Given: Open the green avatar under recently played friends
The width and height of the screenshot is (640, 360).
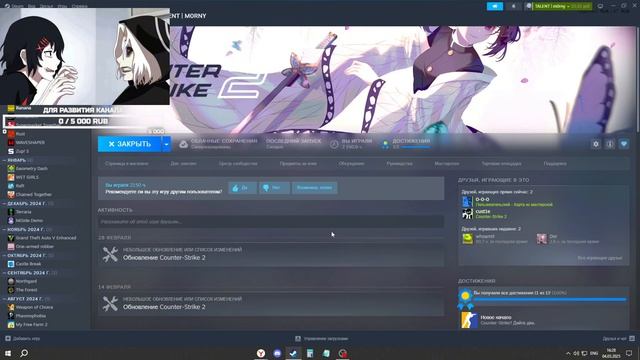Looking at the screenshot, I should (467, 239).
